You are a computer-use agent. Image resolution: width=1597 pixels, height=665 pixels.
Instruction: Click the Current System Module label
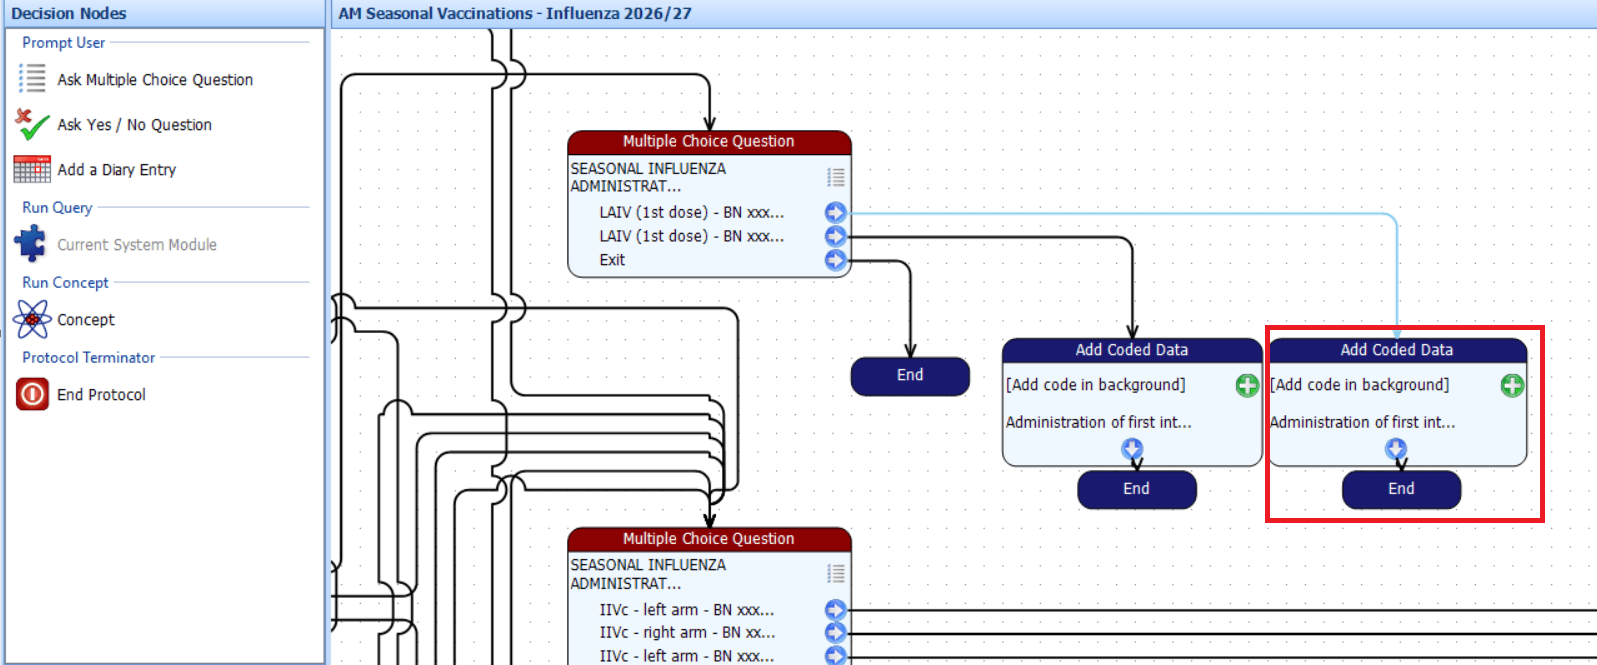[x=137, y=245]
